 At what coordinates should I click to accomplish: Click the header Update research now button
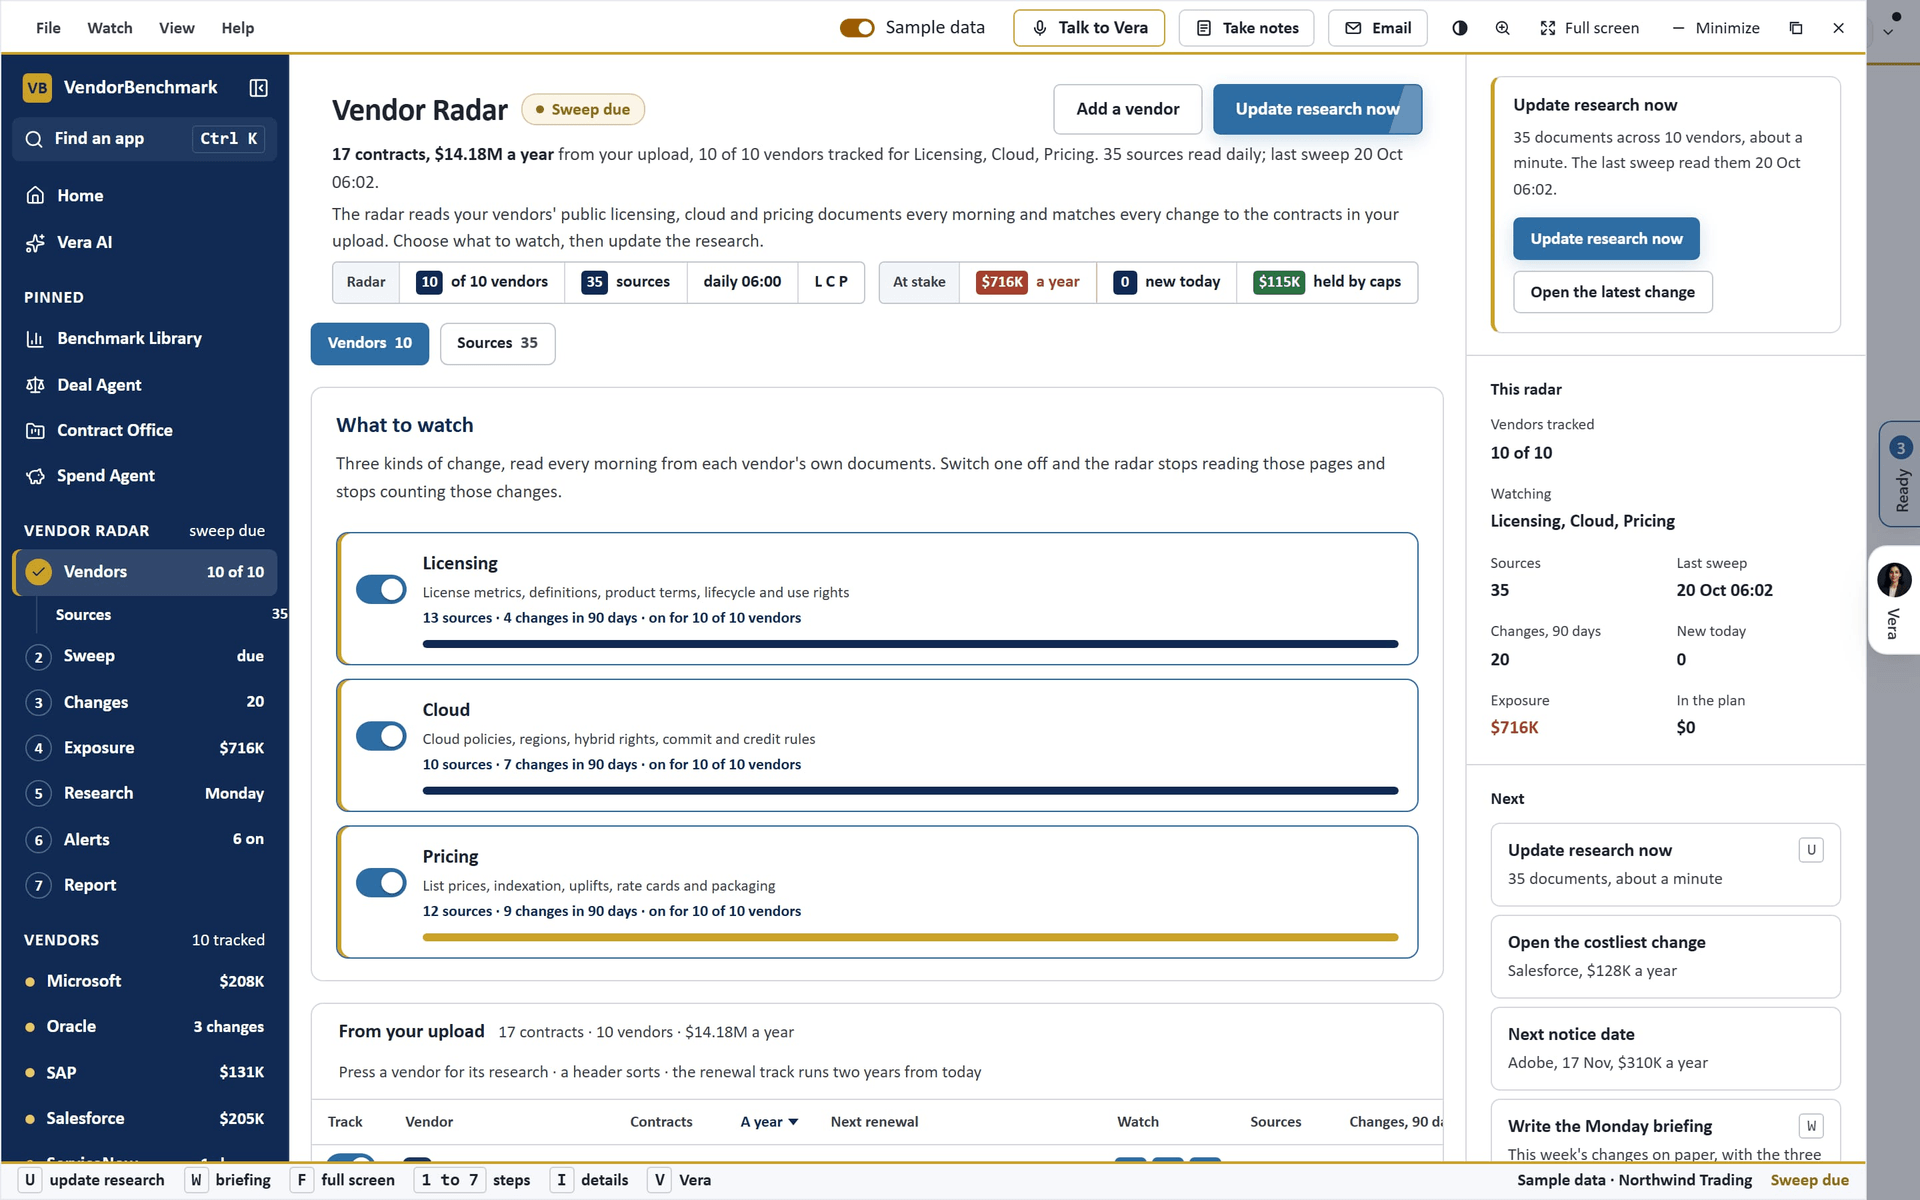point(1317,109)
